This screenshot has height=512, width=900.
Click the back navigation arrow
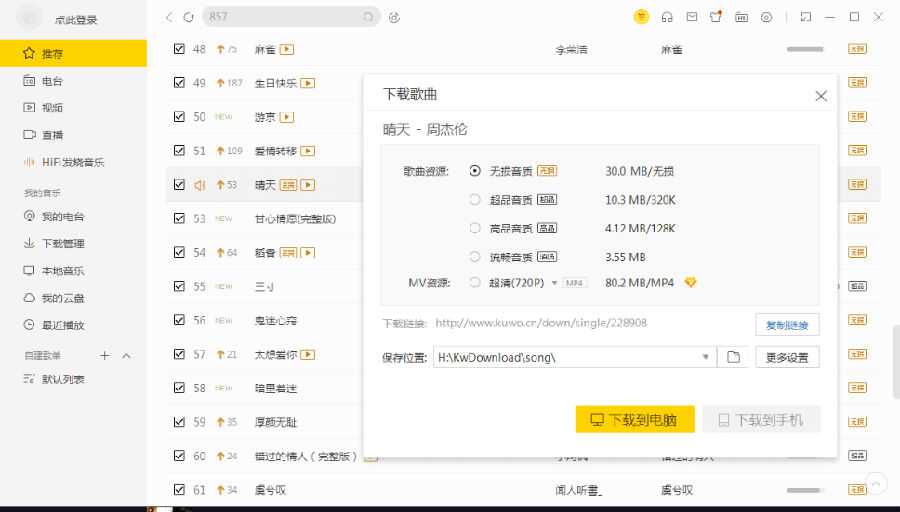pos(168,17)
